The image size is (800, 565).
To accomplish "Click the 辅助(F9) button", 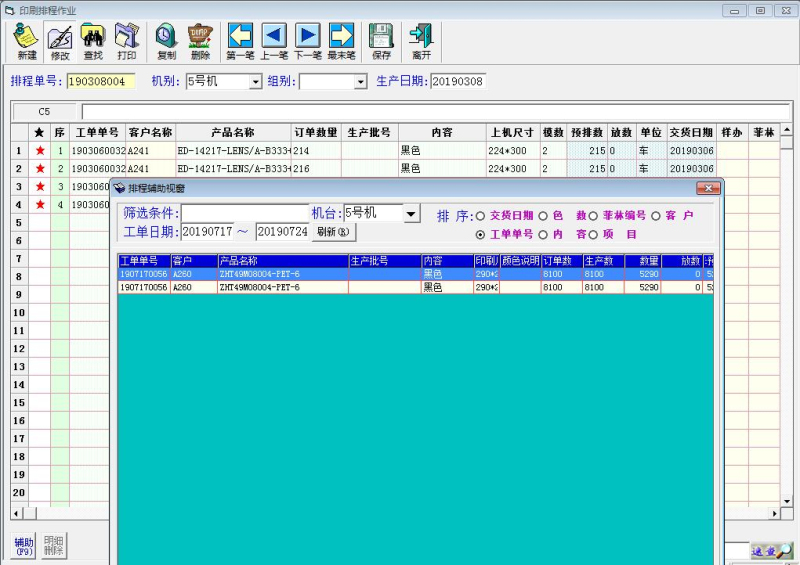I will tap(23, 546).
